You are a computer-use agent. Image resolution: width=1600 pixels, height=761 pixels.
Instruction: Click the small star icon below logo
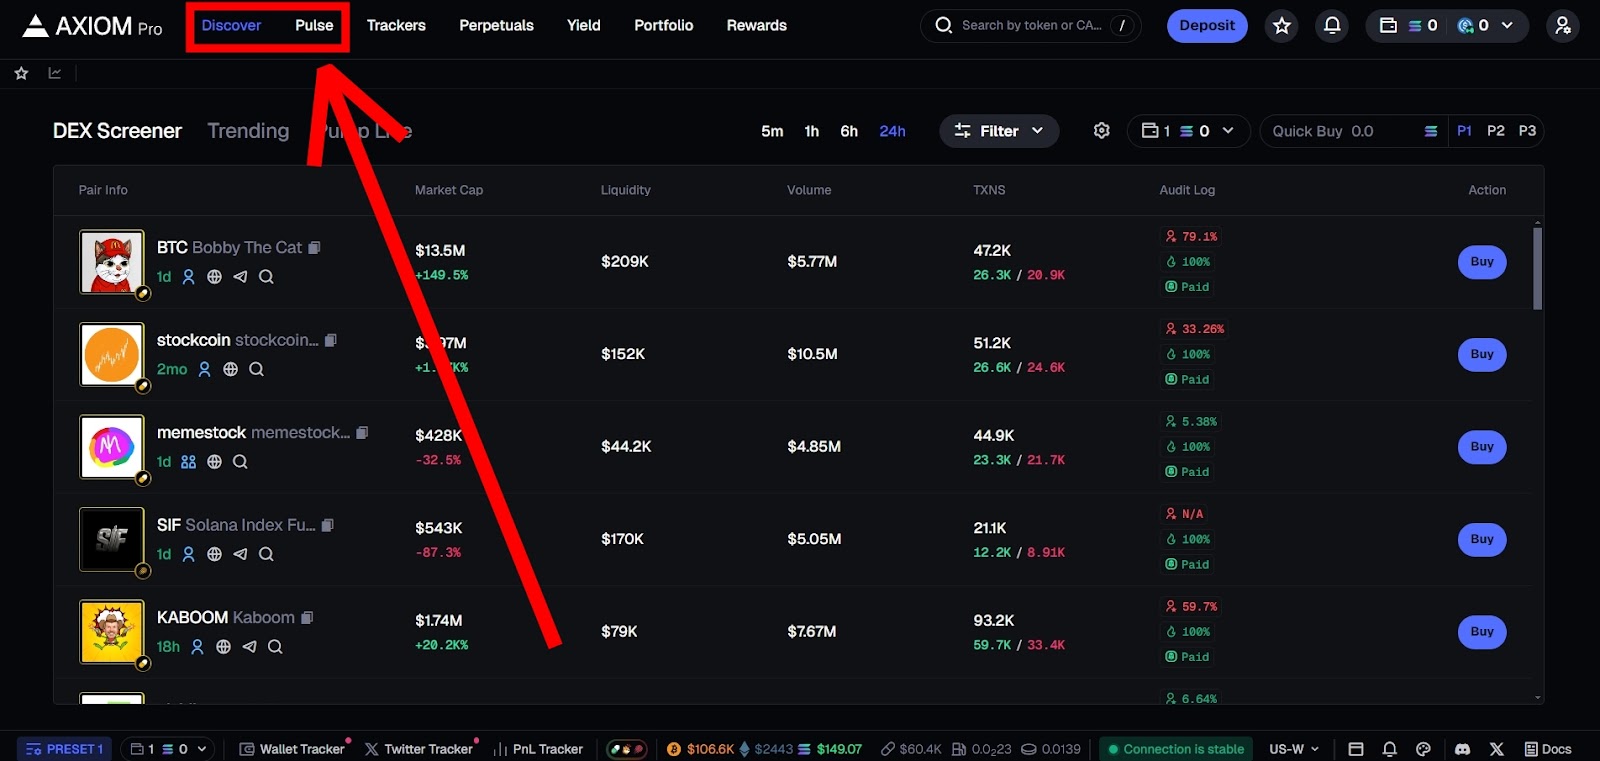tap(21, 73)
